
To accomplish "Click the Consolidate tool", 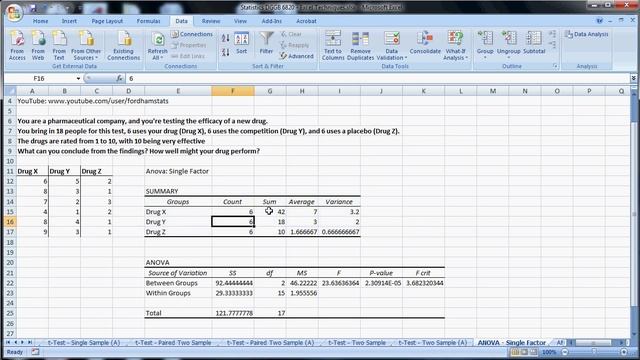I will tap(425, 43).
